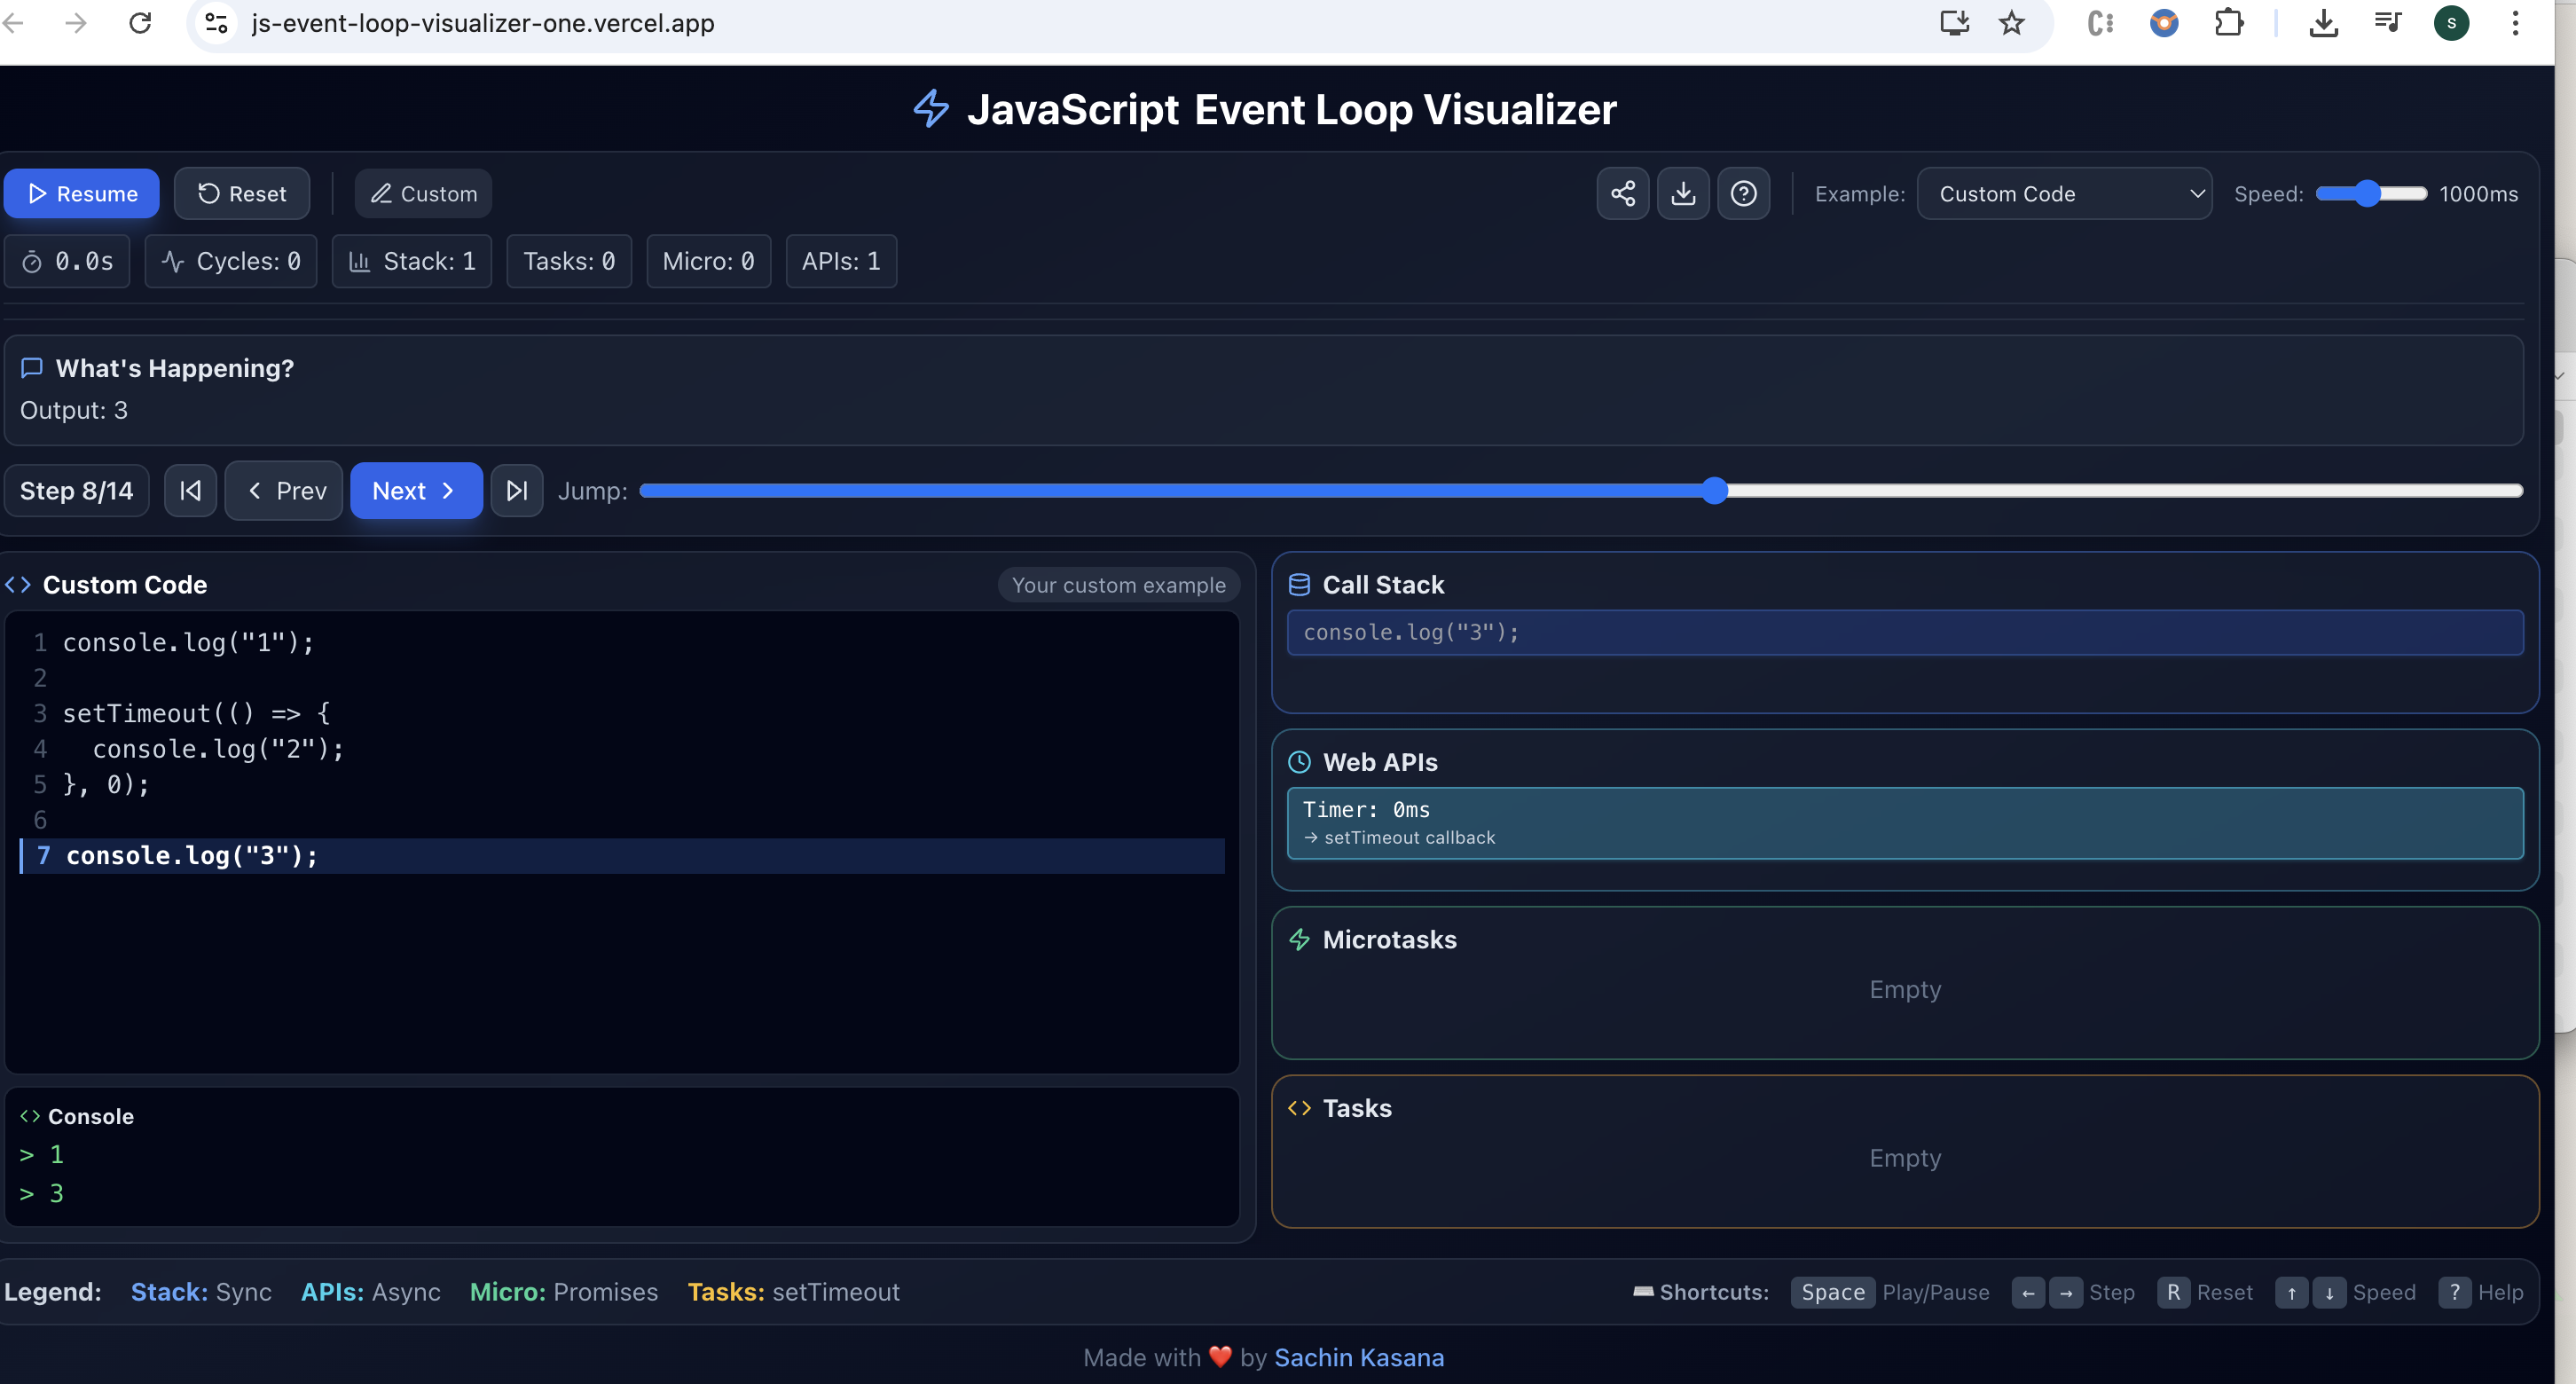
Task: Click the skip-to-start step control
Action: [x=190, y=490]
